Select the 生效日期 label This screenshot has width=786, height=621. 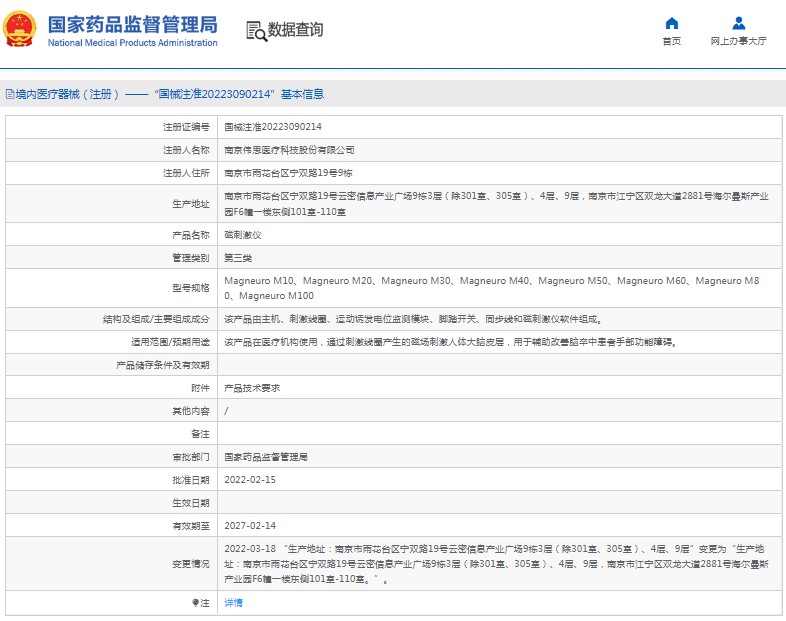pyautogui.click(x=190, y=503)
